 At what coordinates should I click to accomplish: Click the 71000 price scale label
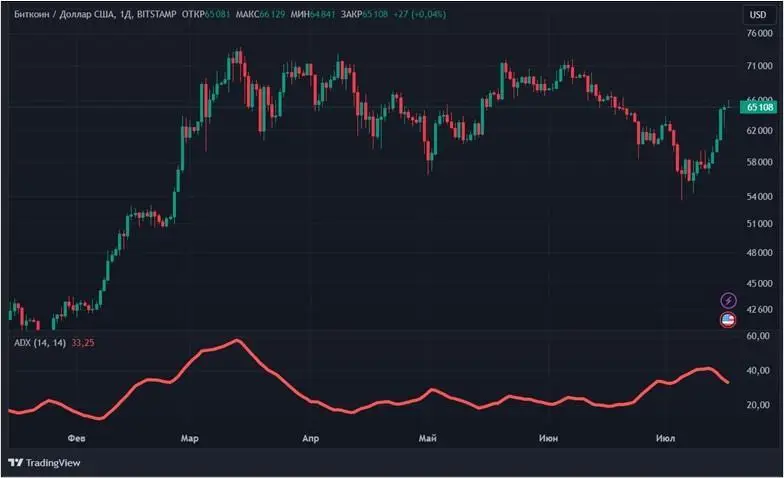pos(760,66)
